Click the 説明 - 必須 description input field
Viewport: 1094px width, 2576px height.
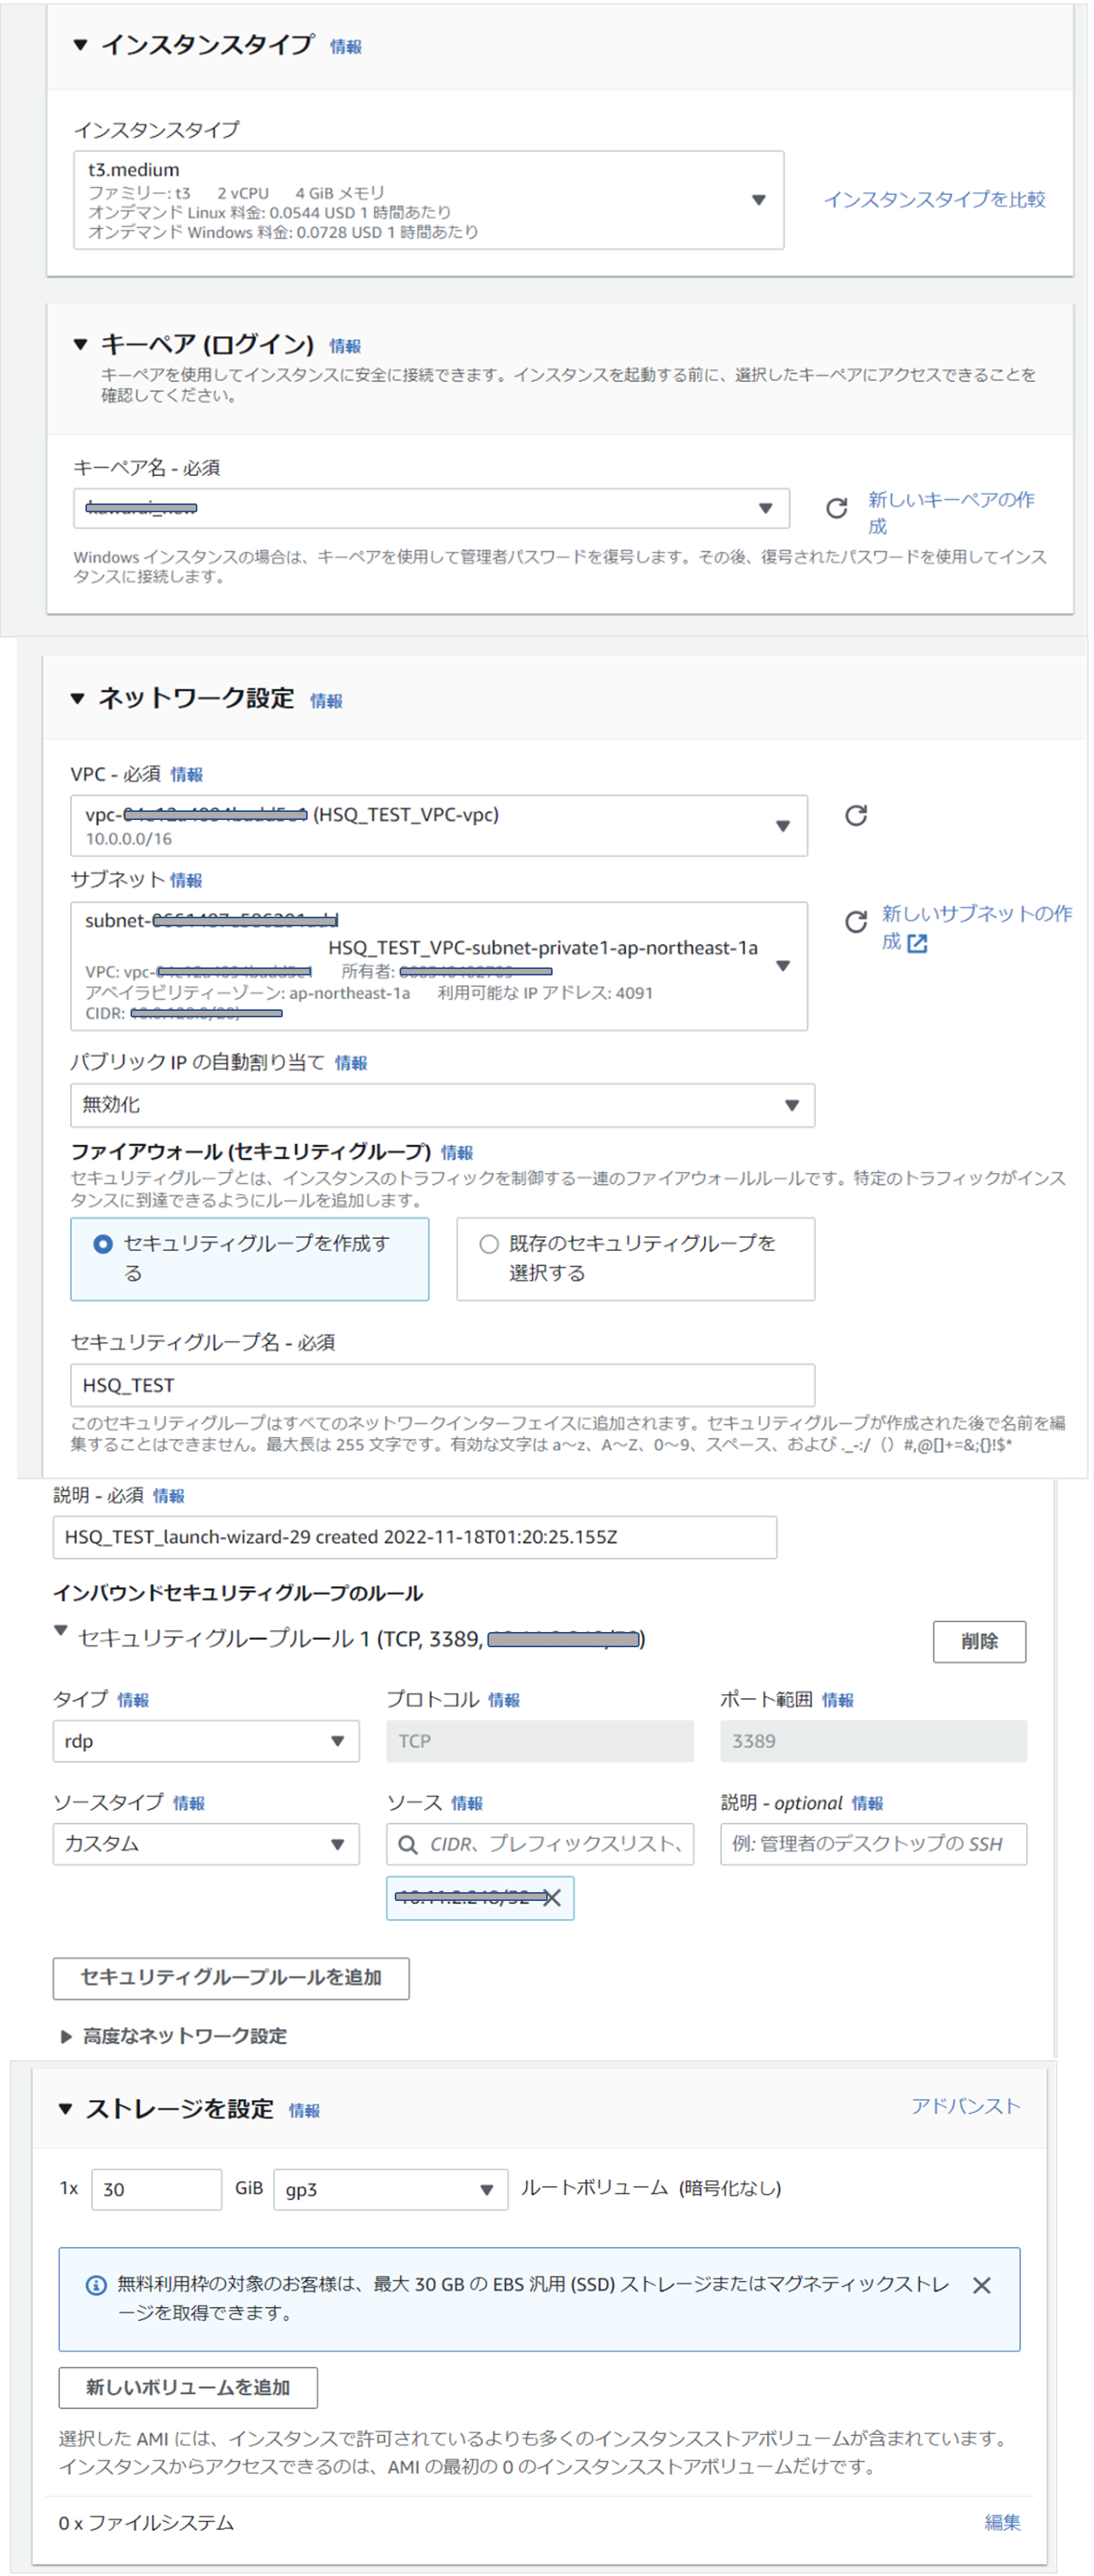(x=414, y=1537)
